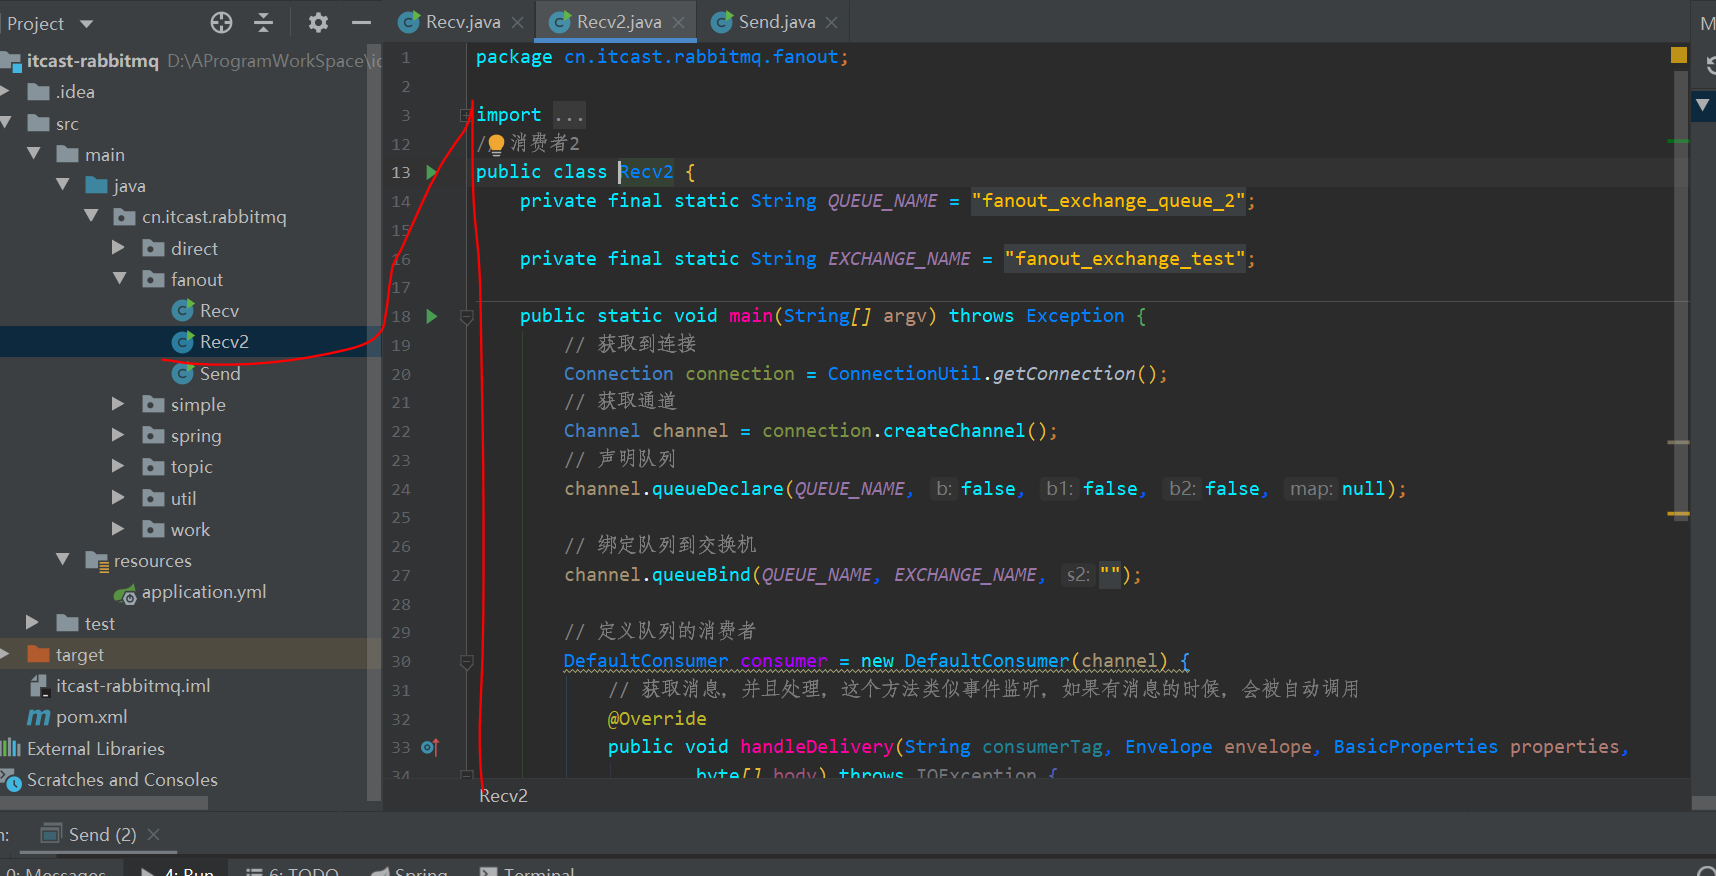The height and width of the screenshot is (876, 1716).
Task: Click the package statement on line 1
Action: [662, 57]
